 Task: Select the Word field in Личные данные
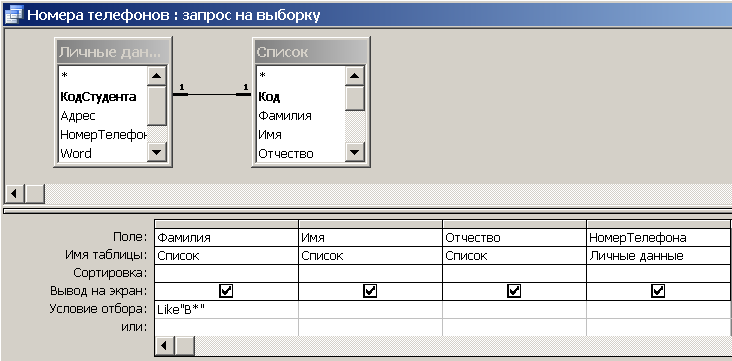pos(76,153)
